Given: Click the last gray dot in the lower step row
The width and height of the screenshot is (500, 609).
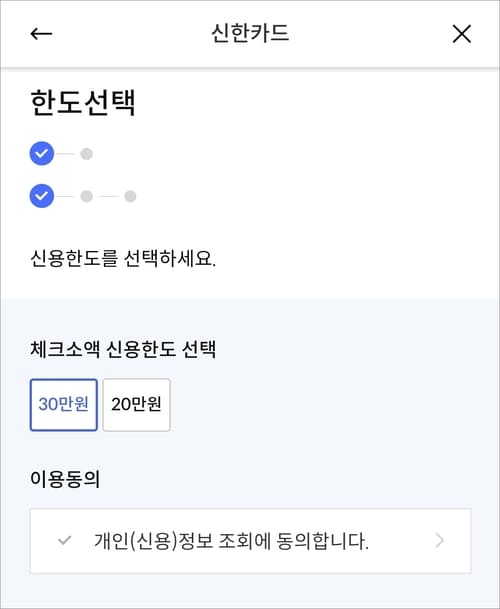Looking at the screenshot, I should (130, 196).
